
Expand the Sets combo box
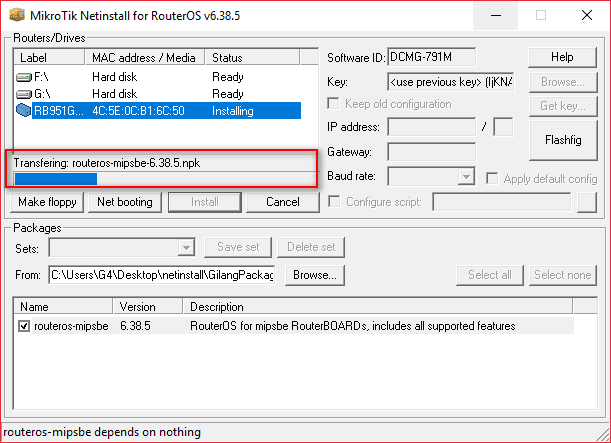186,247
